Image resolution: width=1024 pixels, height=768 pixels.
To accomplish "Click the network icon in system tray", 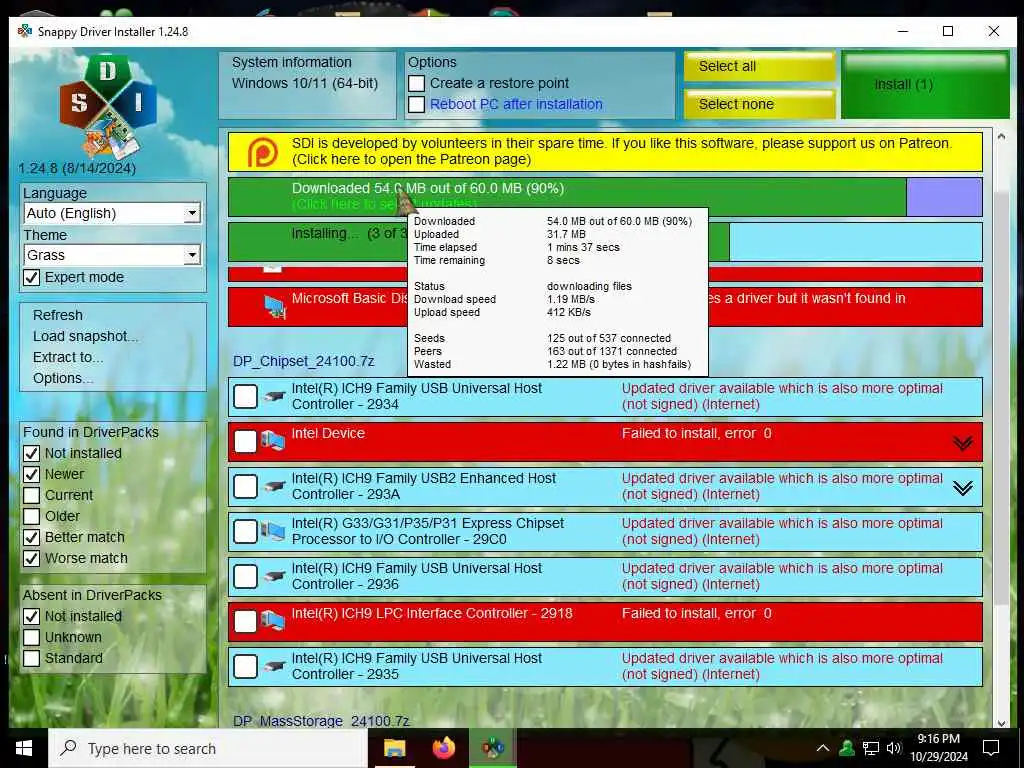I will (871, 748).
